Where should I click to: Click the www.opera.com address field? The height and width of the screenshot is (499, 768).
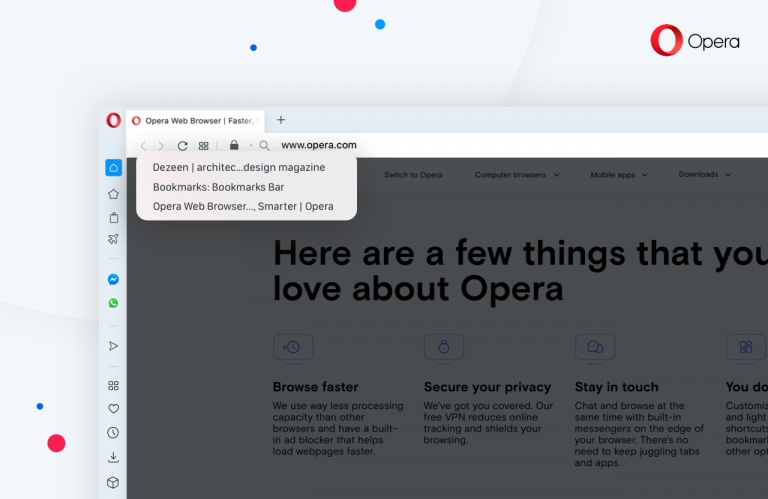coord(320,145)
